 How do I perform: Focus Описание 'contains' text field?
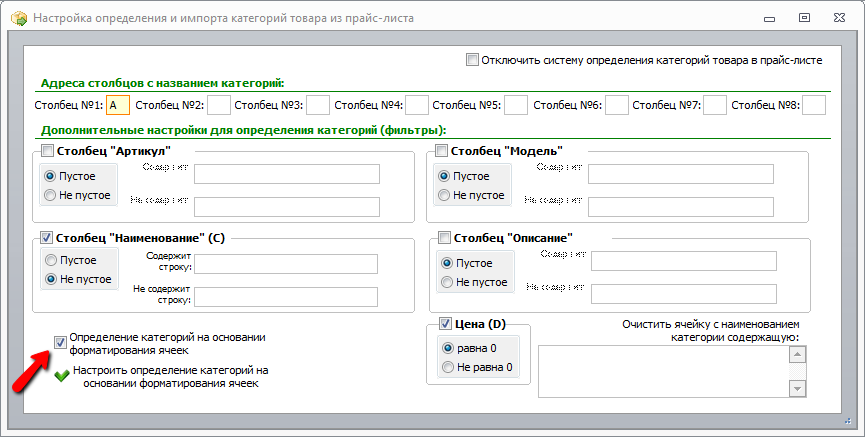pos(684,261)
